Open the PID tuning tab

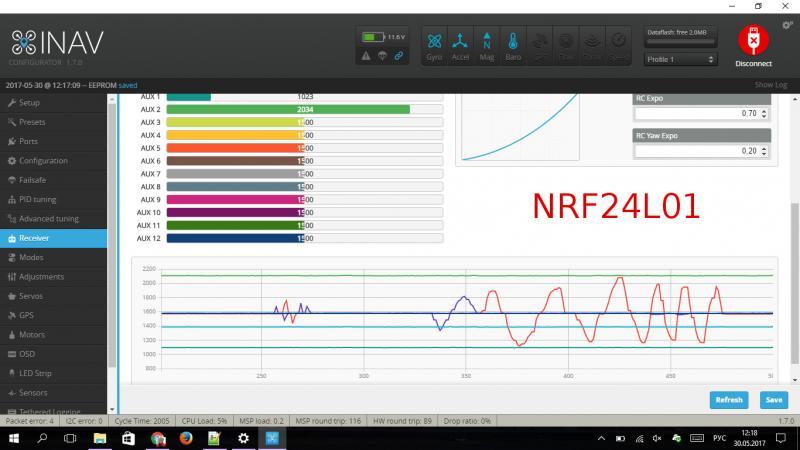(38, 199)
